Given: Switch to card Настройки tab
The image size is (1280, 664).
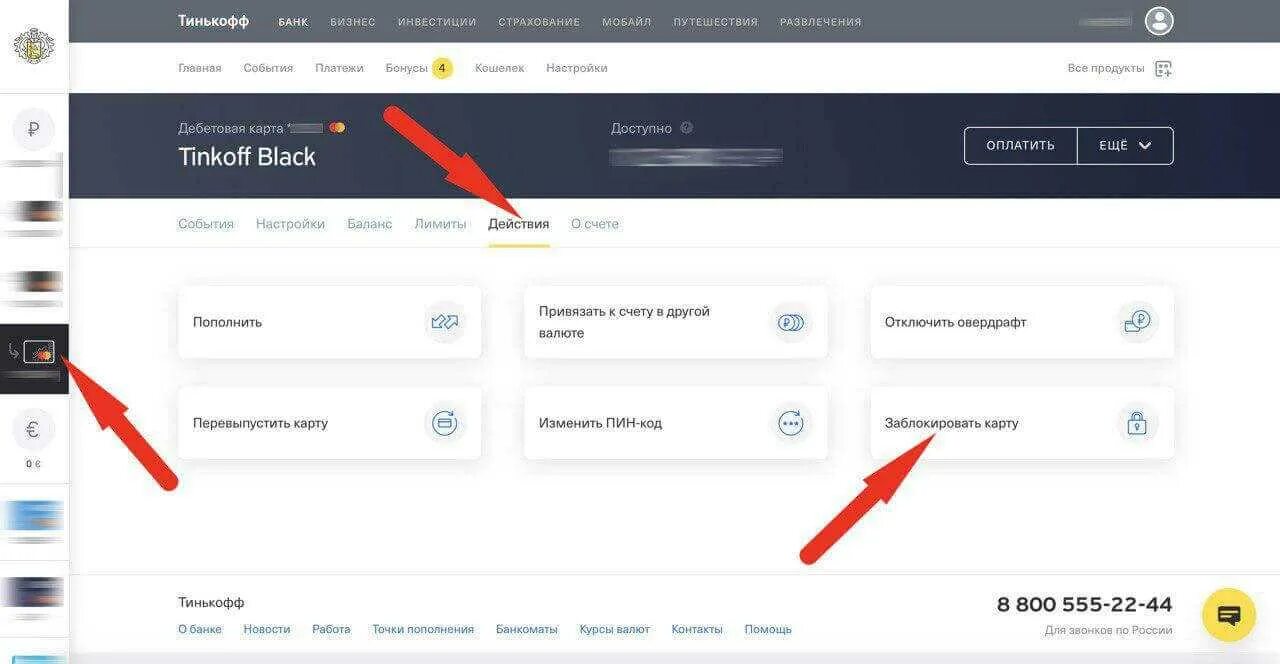Looking at the screenshot, I should point(290,224).
